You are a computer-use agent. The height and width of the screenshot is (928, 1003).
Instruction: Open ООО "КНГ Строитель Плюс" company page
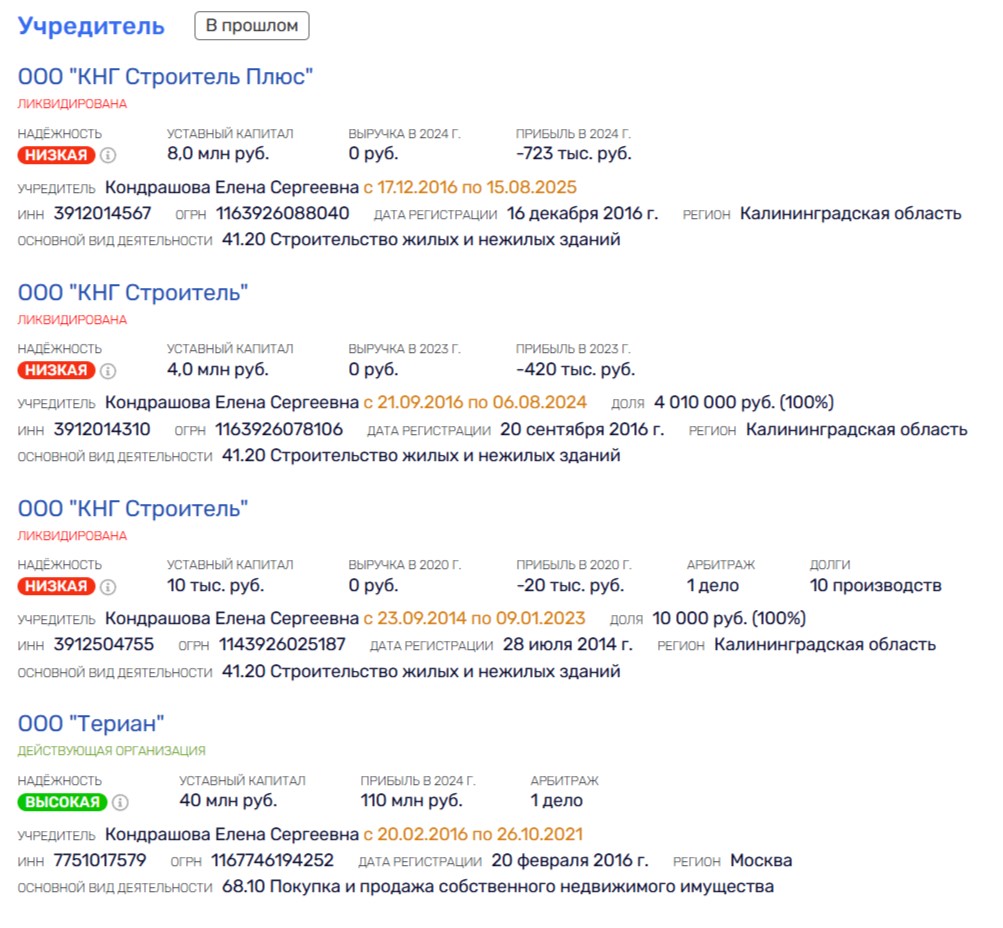tap(166, 77)
